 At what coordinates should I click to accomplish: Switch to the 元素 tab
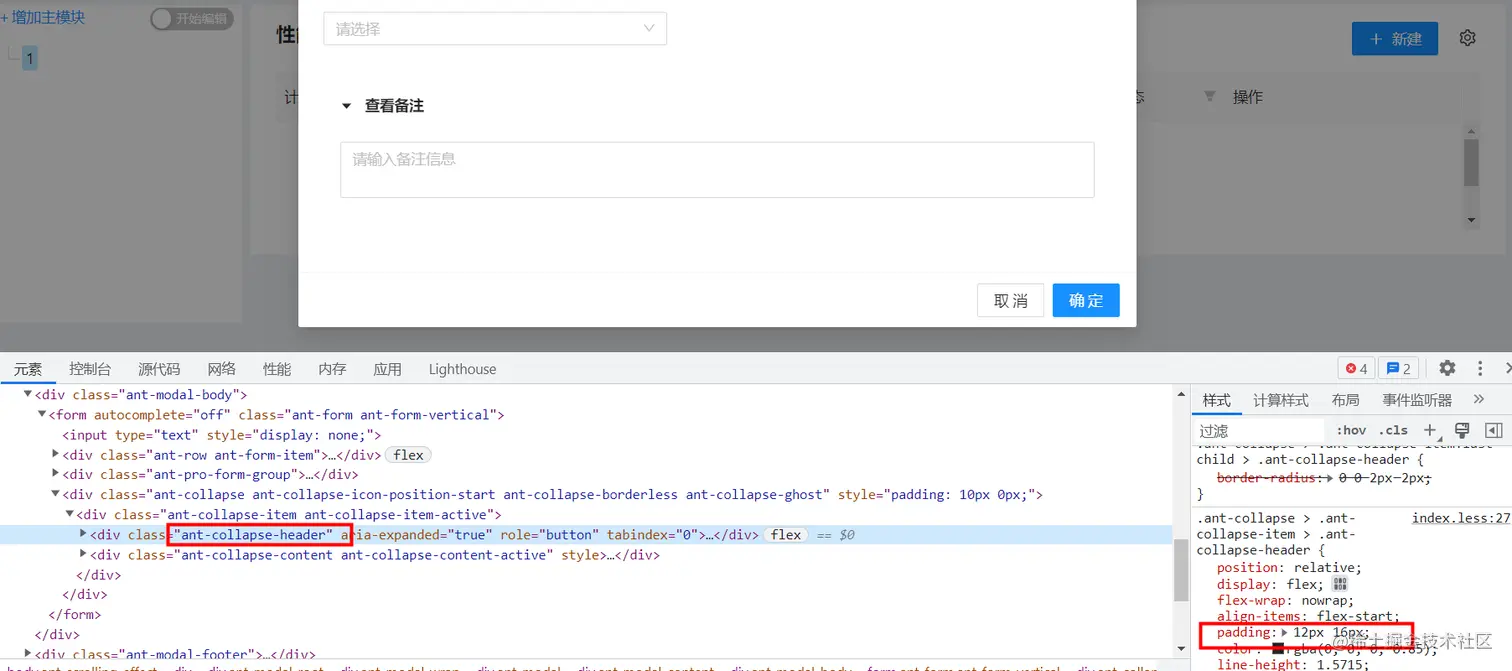[28, 369]
